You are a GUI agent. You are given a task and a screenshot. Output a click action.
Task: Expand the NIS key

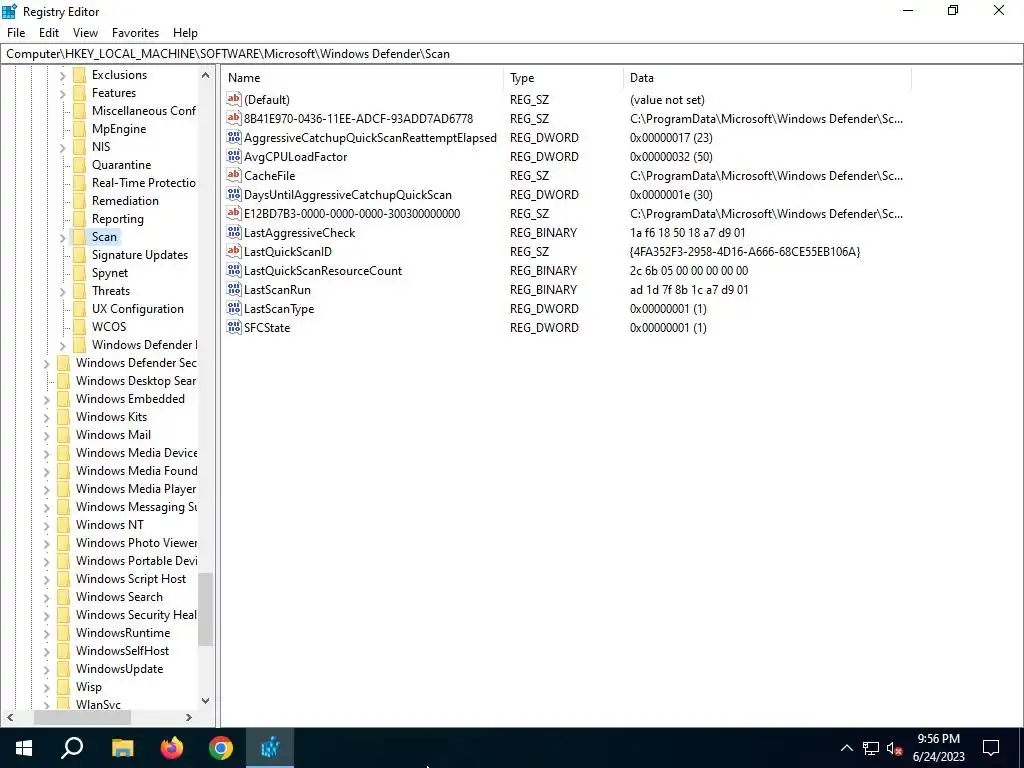[x=63, y=148]
